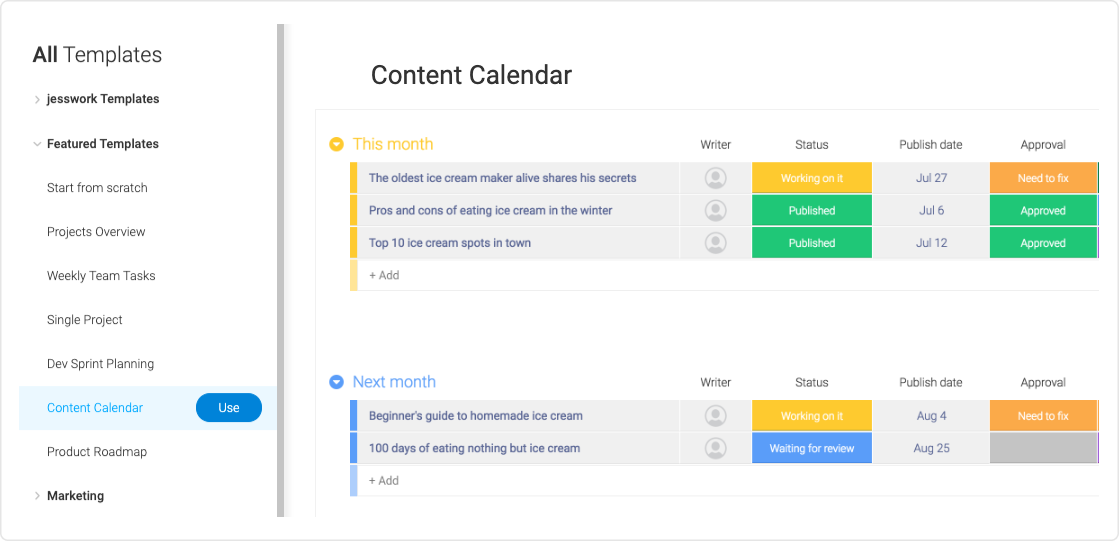1119x541 pixels.
Task: Open the Product Roadmap template
Action: coord(97,452)
